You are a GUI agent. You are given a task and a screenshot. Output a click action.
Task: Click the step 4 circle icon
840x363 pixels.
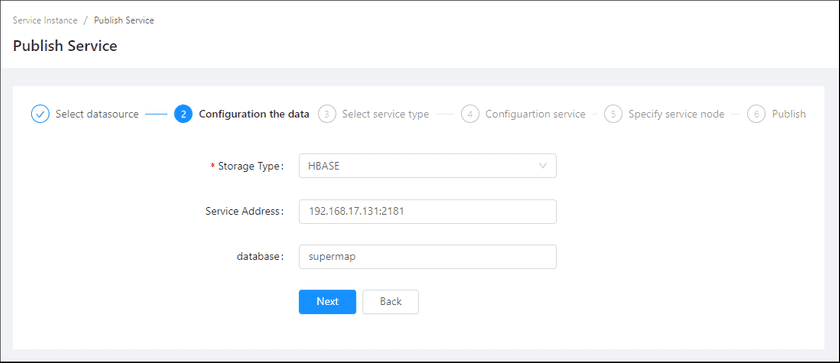pos(470,114)
